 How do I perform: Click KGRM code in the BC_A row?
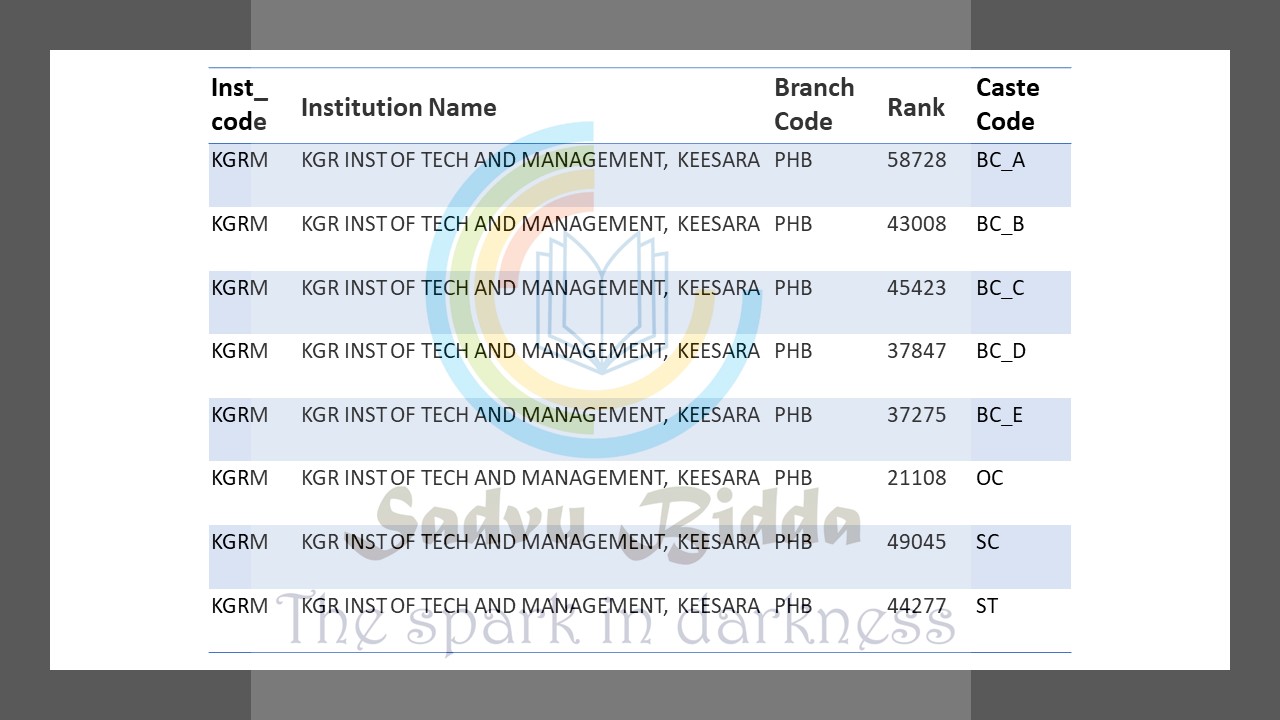coord(239,160)
